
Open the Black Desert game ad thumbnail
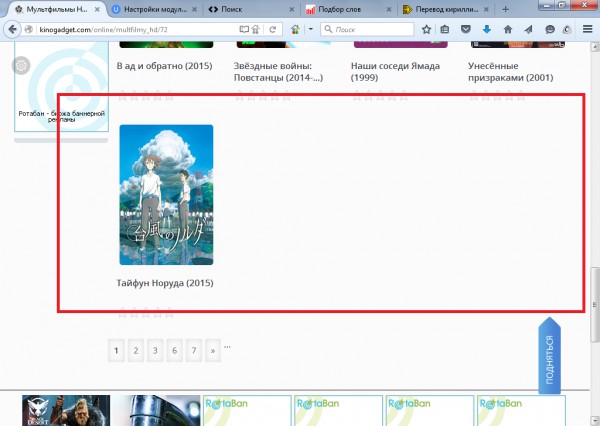point(66,410)
